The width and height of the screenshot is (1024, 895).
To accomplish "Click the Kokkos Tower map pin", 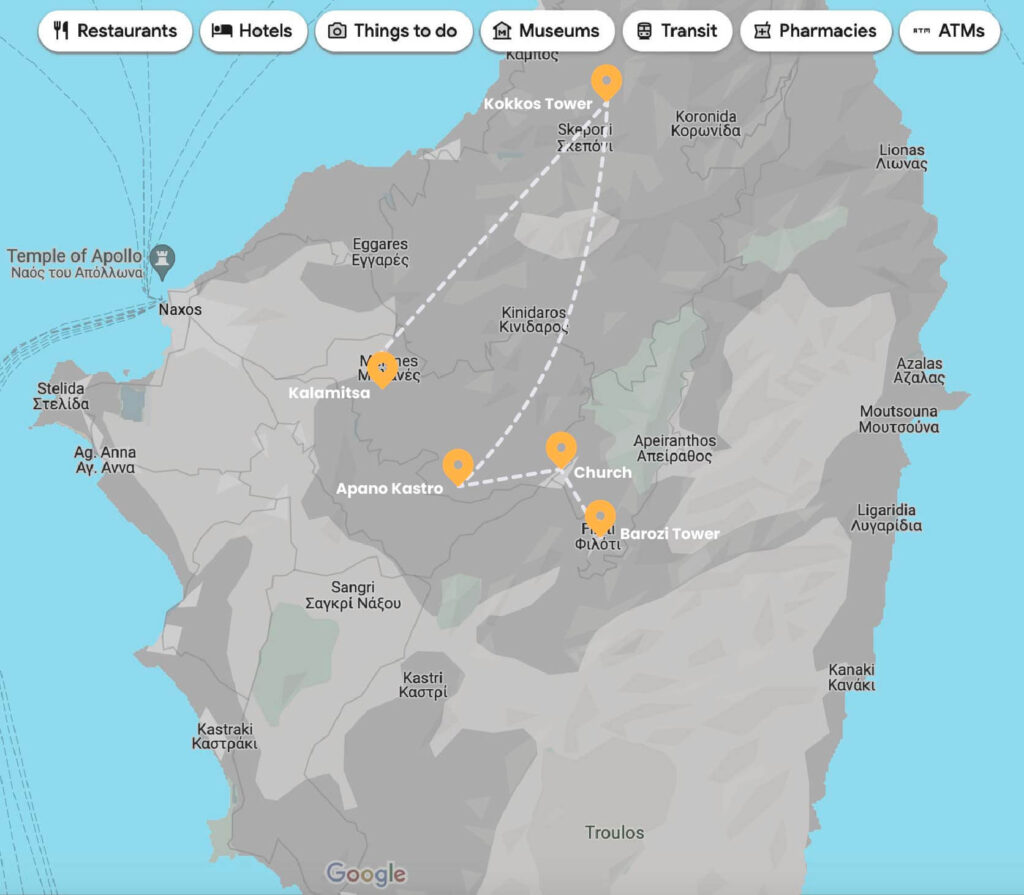I will click(x=606, y=81).
